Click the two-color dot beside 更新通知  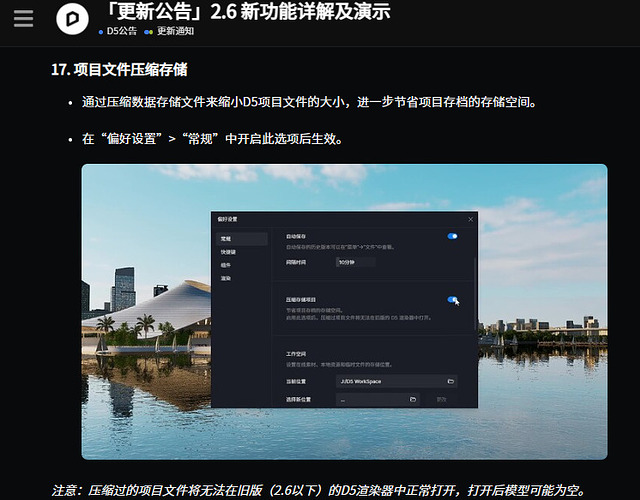149,32
